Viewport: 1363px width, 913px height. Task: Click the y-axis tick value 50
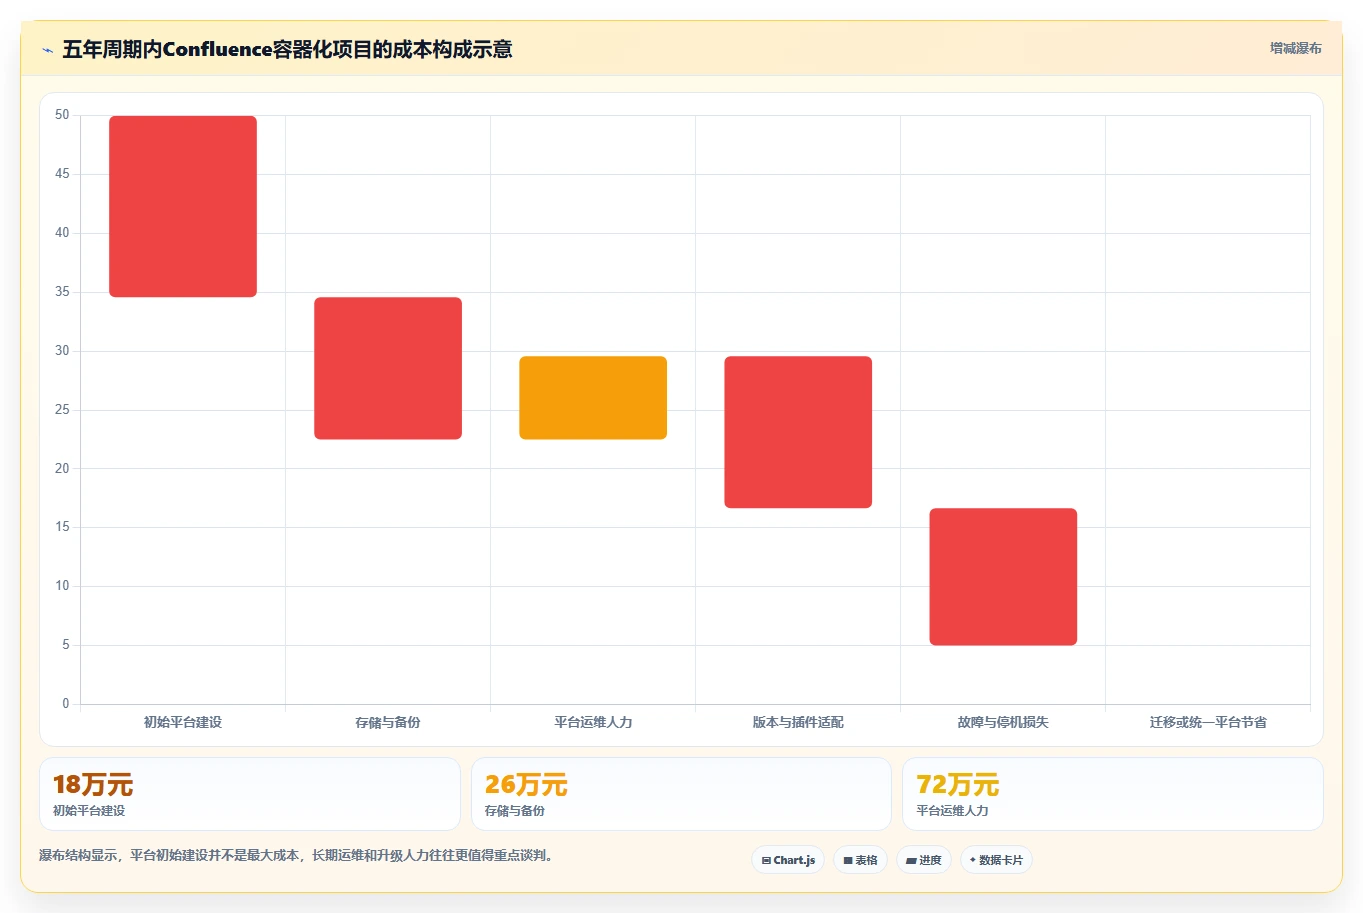pos(62,115)
